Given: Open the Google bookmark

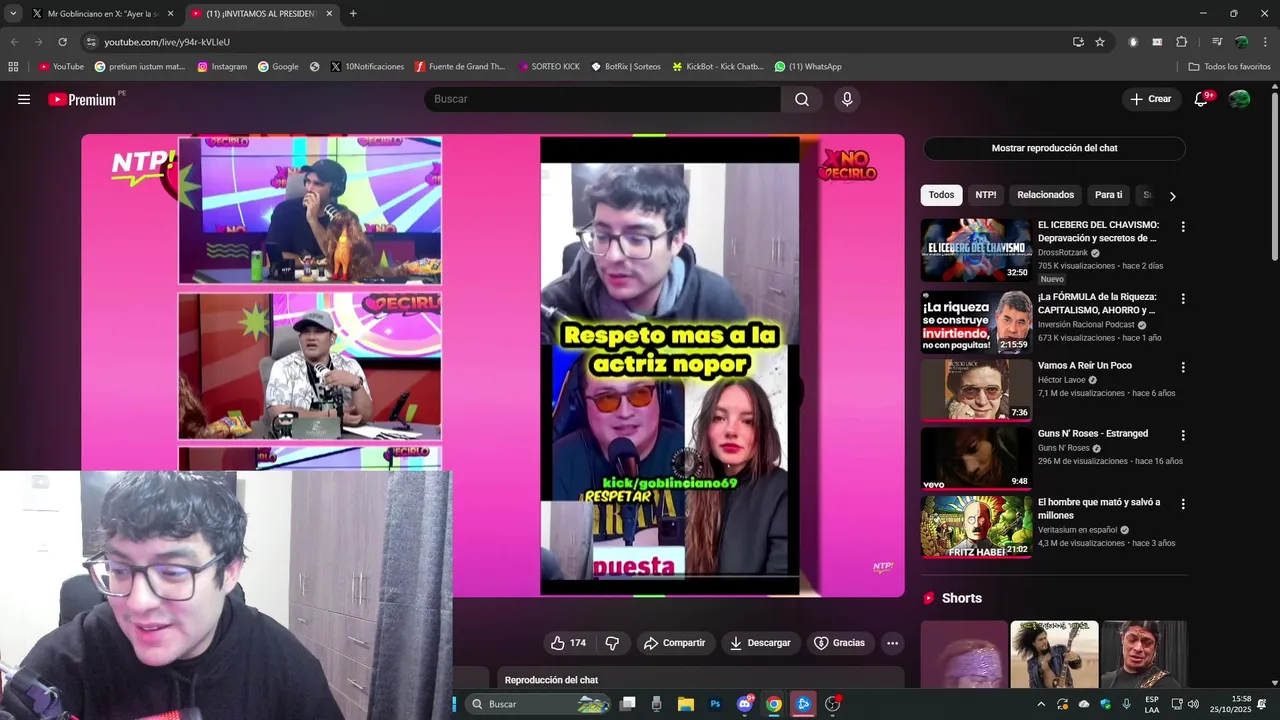Looking at the screenshot, I should 278,67.
